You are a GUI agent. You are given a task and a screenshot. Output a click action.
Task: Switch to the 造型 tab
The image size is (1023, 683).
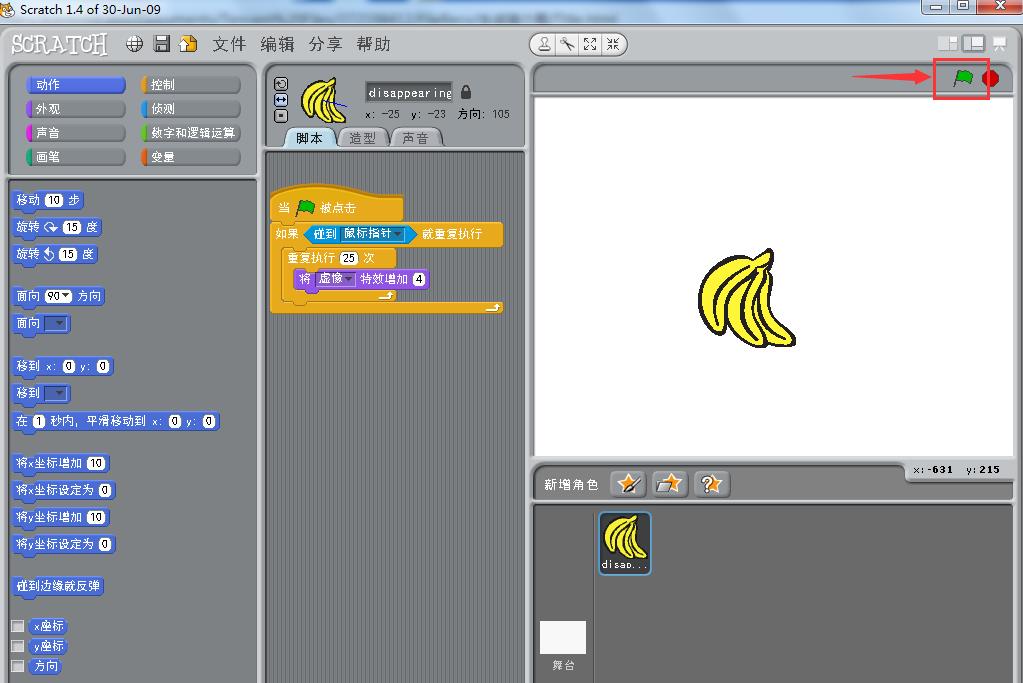(362, 138)
